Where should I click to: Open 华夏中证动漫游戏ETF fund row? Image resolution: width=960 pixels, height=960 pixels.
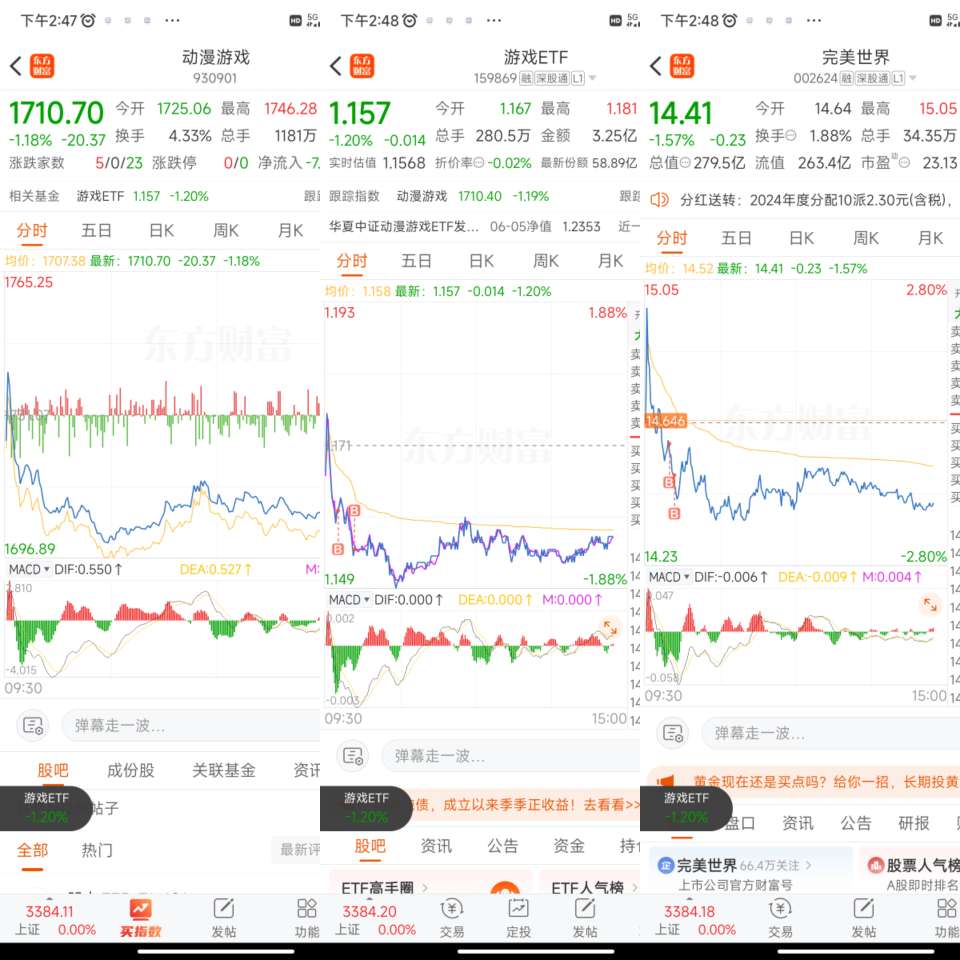pos(480,227)
